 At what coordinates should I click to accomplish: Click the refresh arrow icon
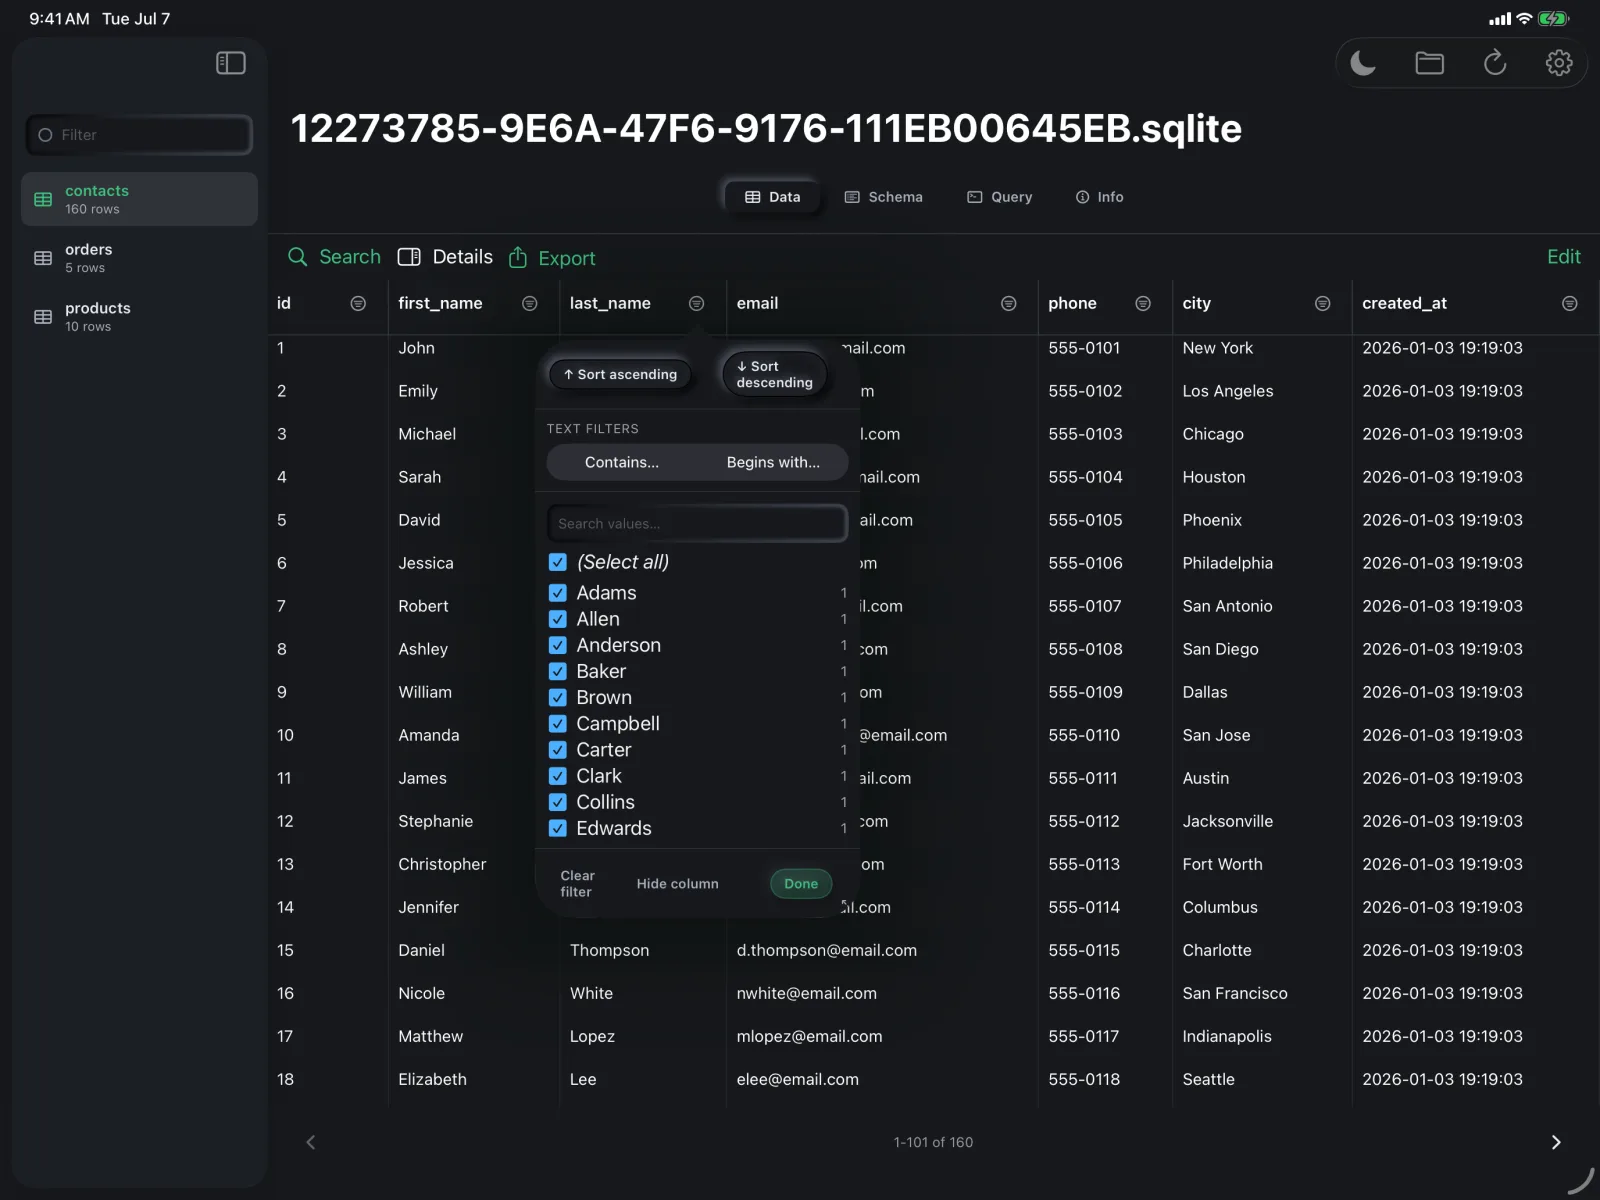tap(1494, 63)
